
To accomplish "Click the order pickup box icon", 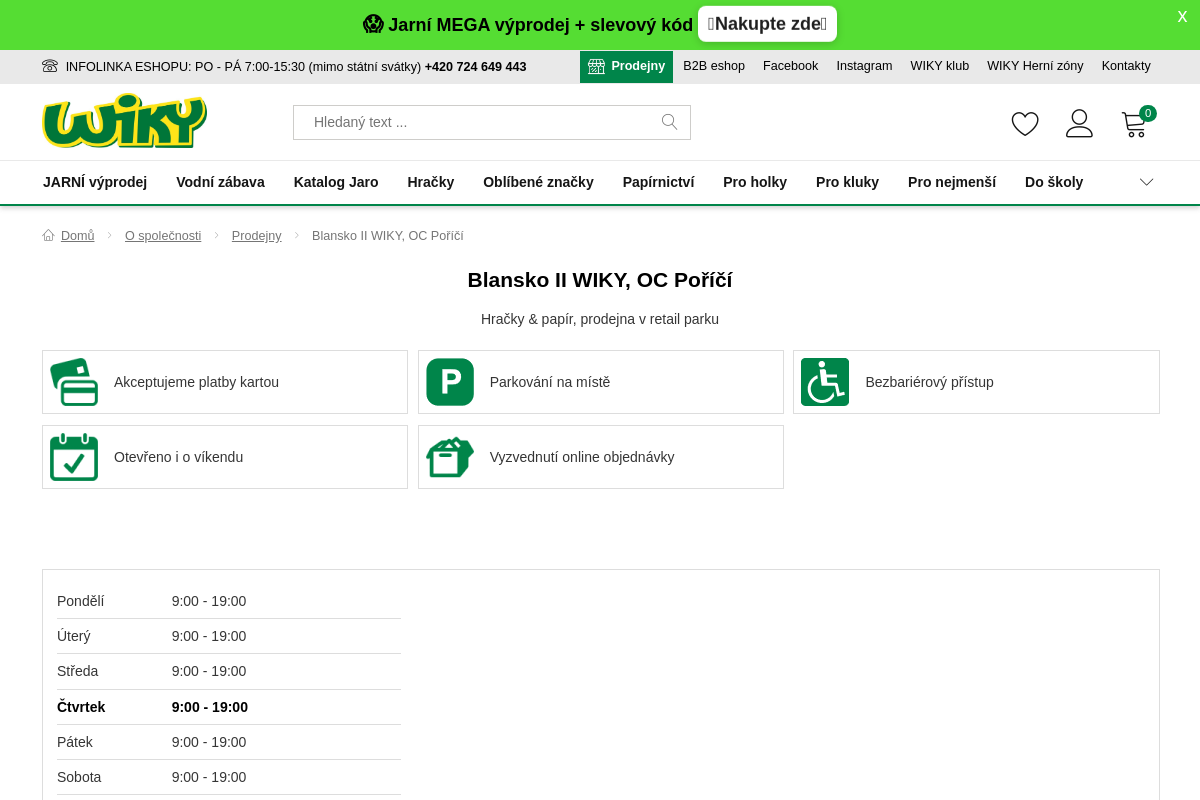I will click(x=450, y=457).
